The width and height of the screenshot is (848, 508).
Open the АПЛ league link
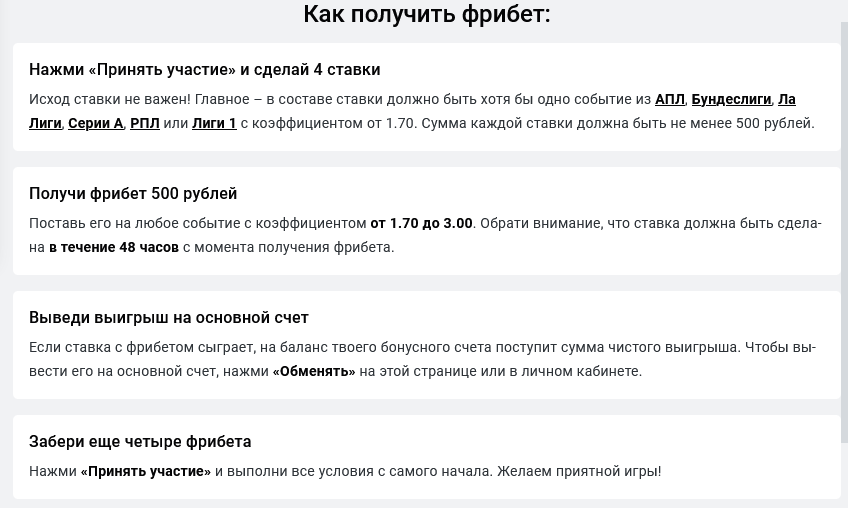pos(669,99)
